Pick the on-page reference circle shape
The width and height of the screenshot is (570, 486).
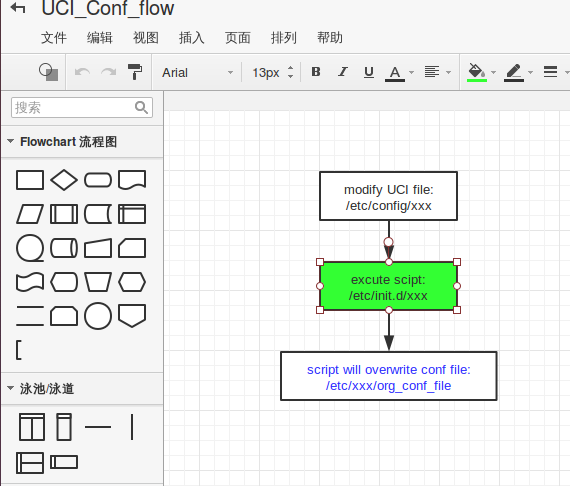click(x=98, y=316)
